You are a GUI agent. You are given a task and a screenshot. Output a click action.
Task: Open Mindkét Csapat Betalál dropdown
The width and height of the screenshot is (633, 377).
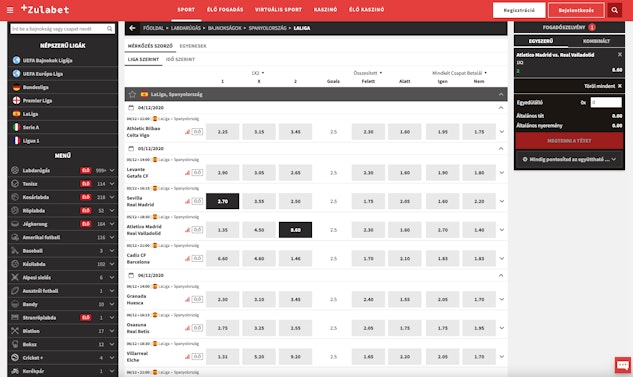coord(459,73)
